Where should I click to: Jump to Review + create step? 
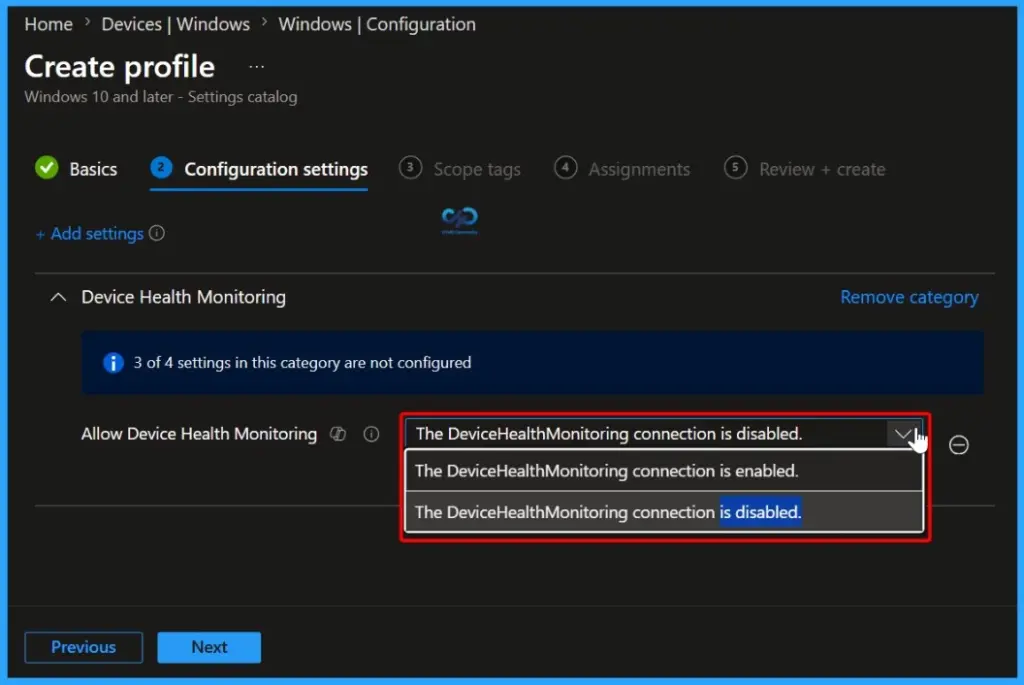pos(822,169)
